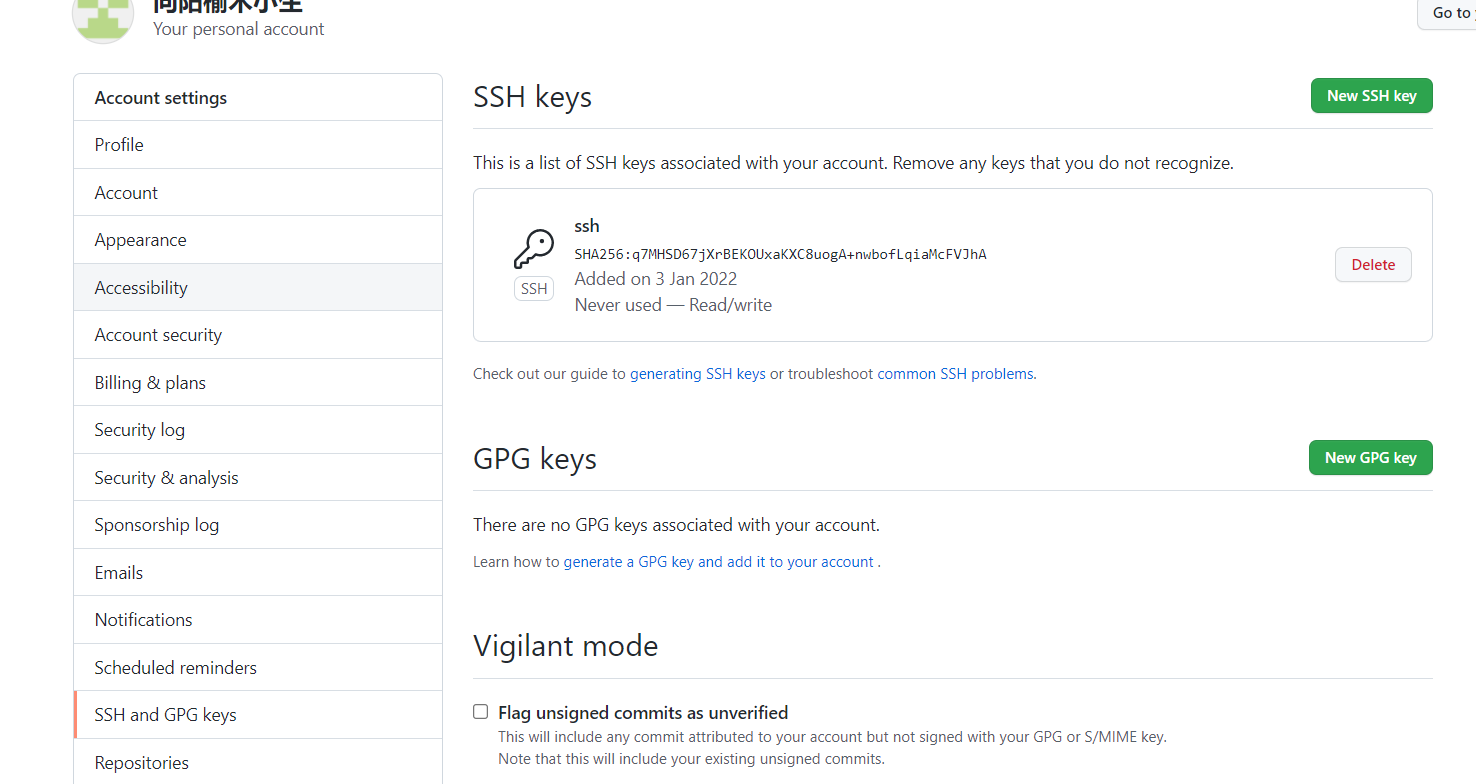Open the generate a GPG key link
The width and height of the screenshot is (1476, 784).
(x=718, y=562)
